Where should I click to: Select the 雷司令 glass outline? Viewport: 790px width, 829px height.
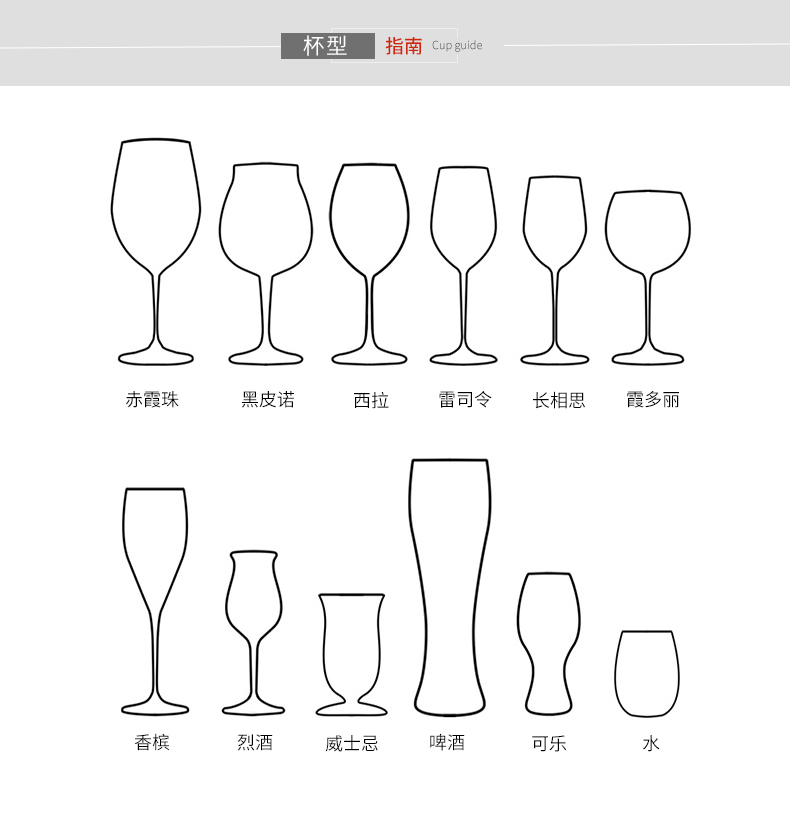[x=463, y=266]
